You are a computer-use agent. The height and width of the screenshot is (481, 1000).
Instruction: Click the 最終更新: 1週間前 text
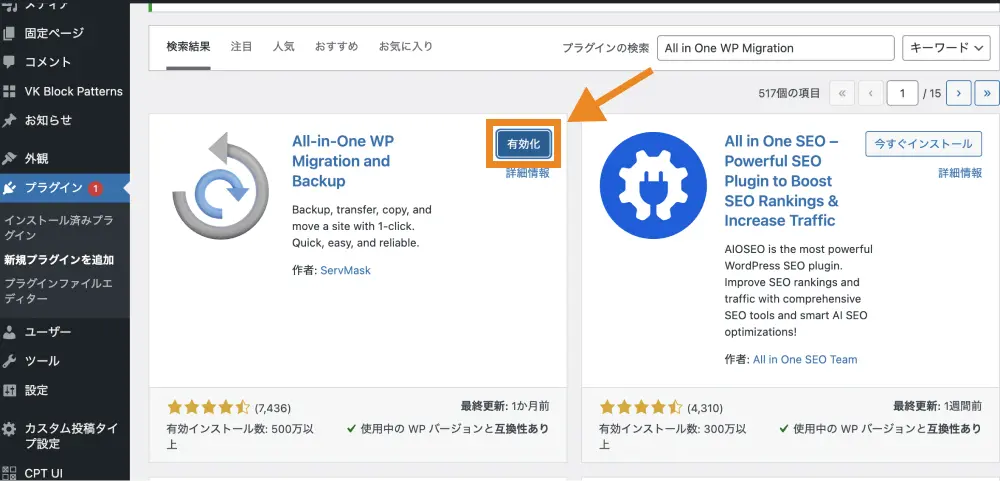pos(937,406)
